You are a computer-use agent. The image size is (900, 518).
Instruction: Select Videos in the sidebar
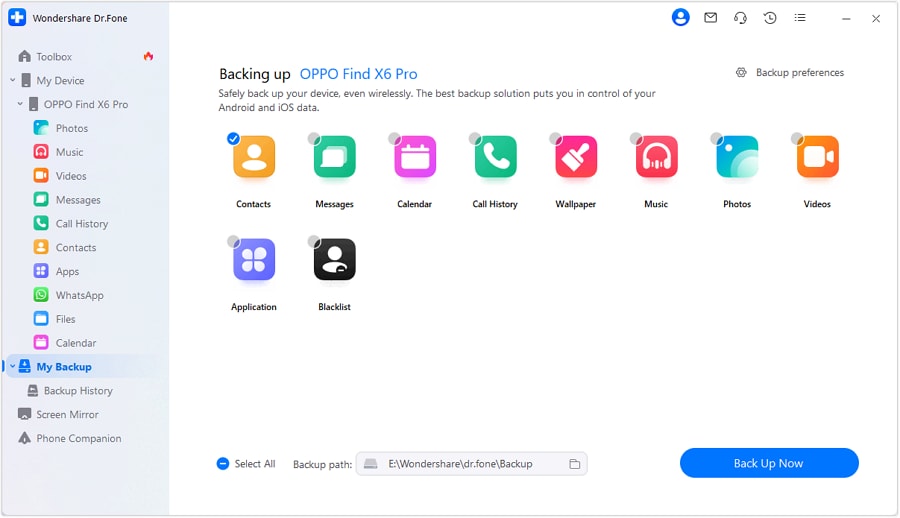[x=60, y=176]
